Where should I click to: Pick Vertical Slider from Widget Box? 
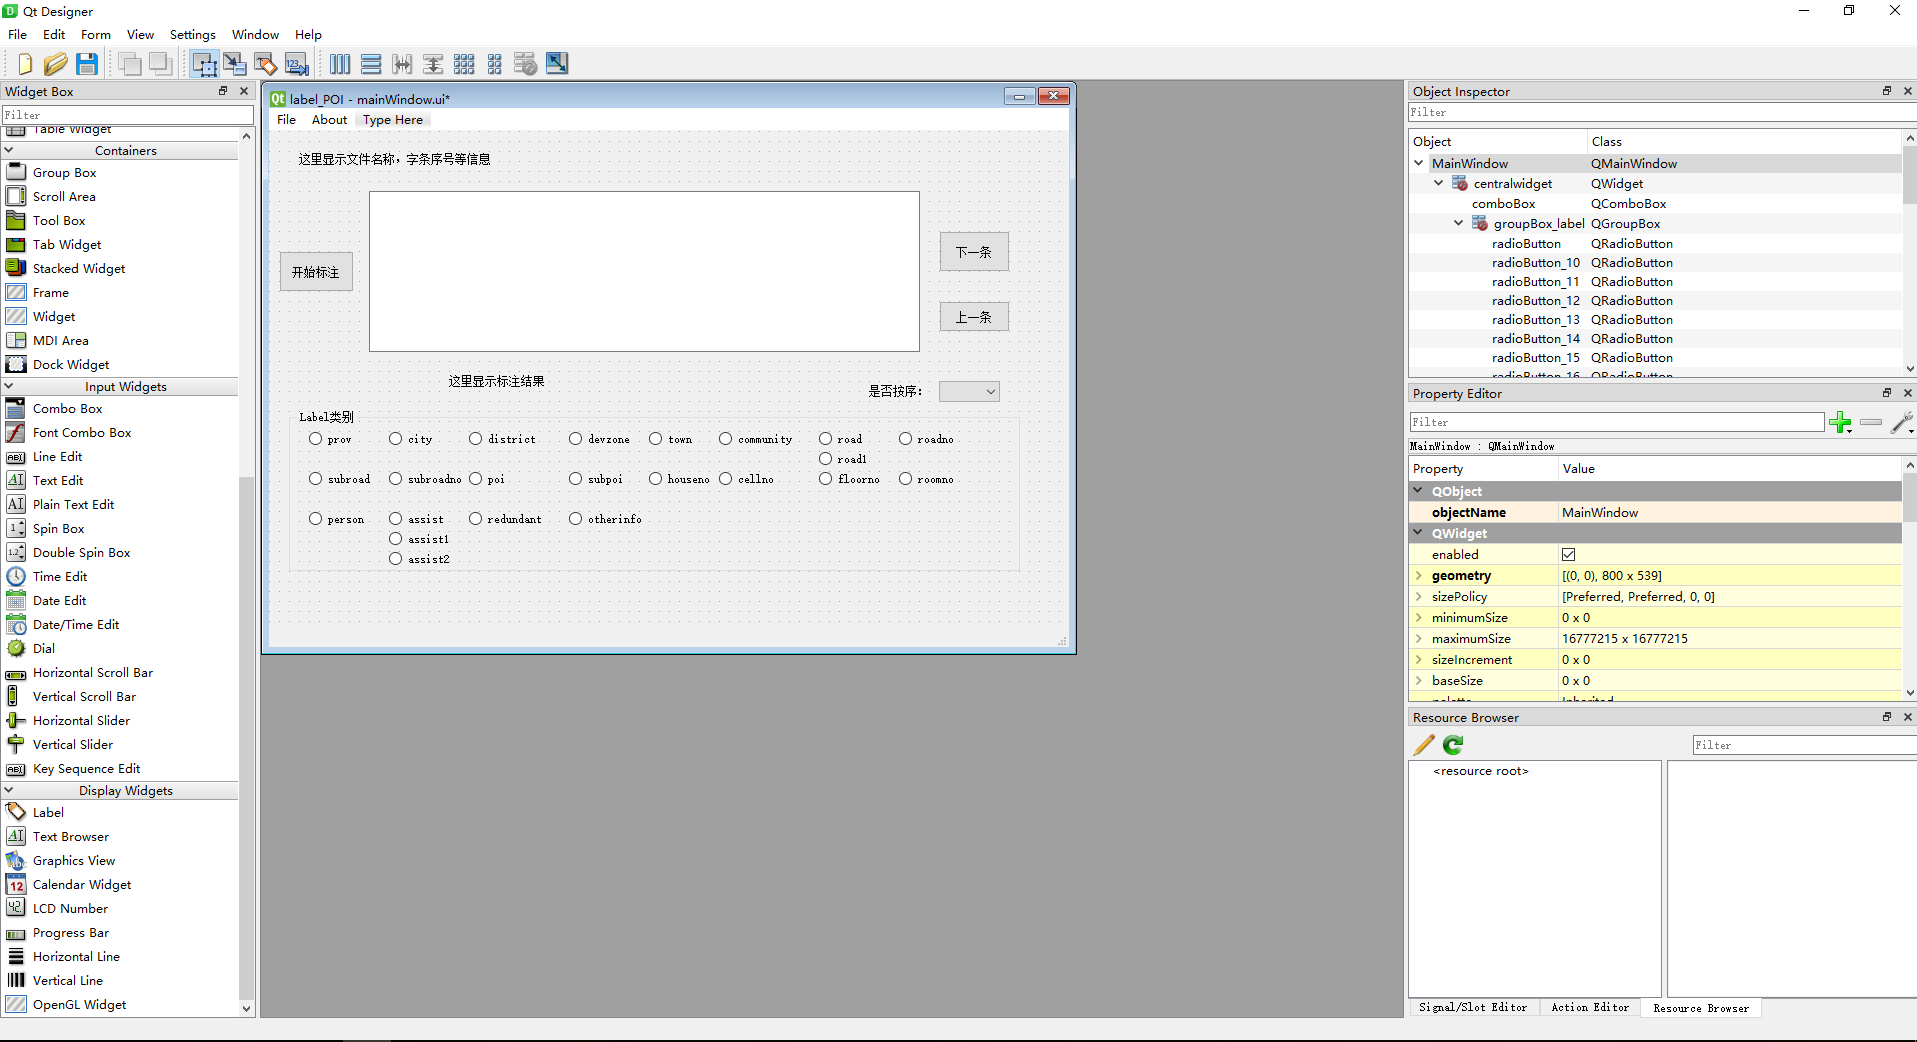click(73, 745)
